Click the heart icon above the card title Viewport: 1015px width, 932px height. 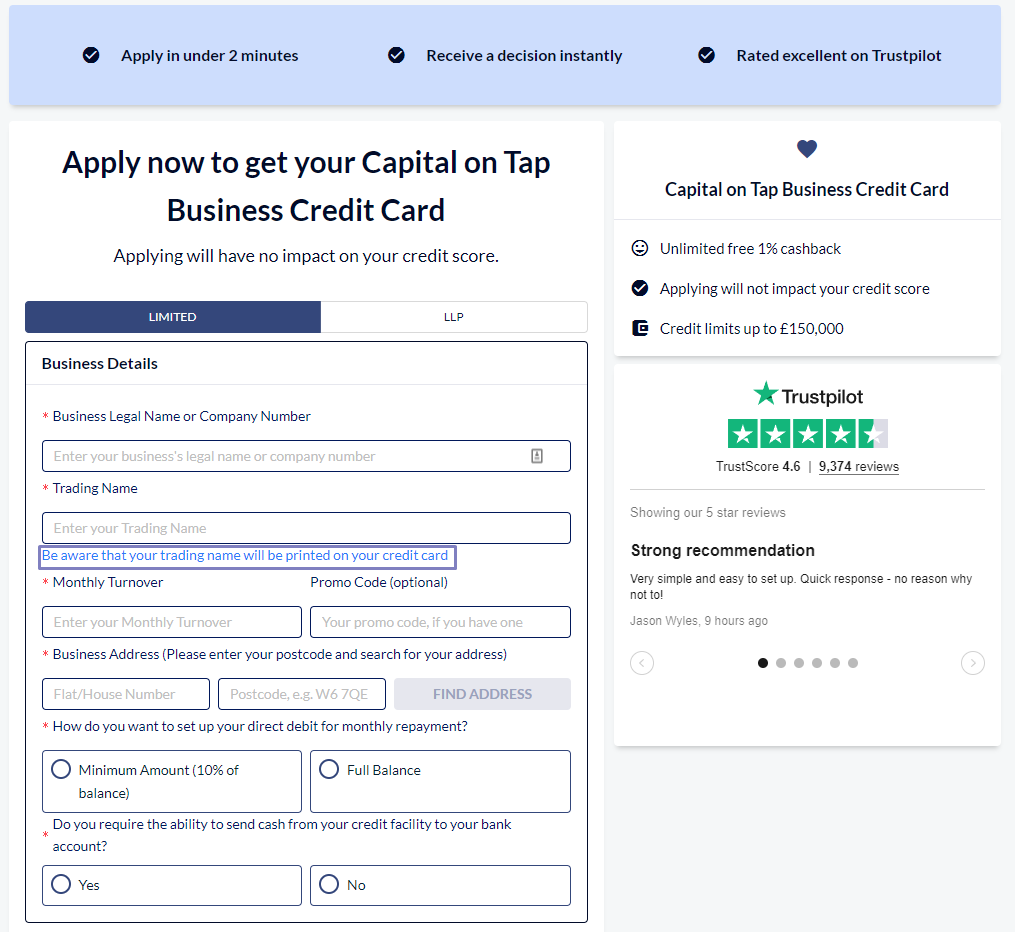807,149
